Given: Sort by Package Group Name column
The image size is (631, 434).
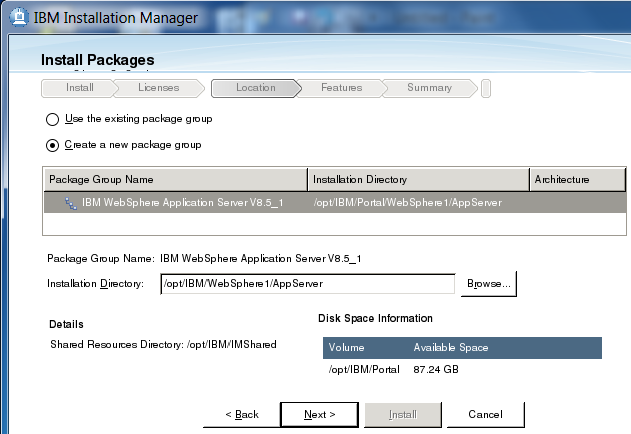Looking at the screenshot, I should (x=175, y=180).
